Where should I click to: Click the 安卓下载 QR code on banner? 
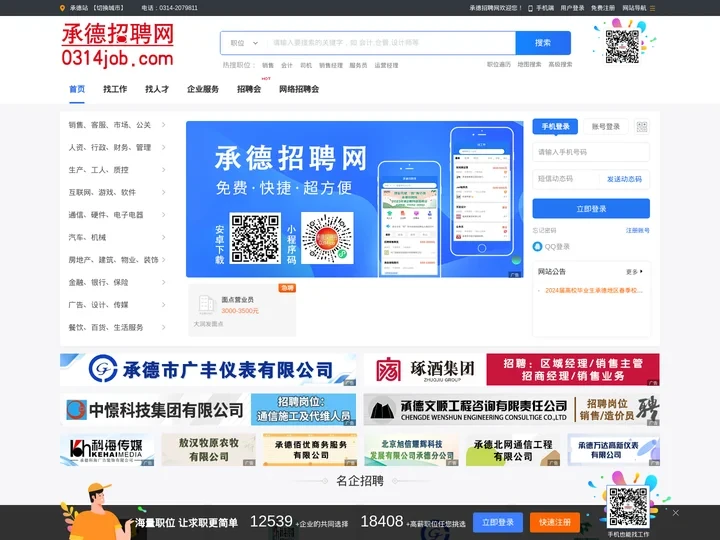255,238
